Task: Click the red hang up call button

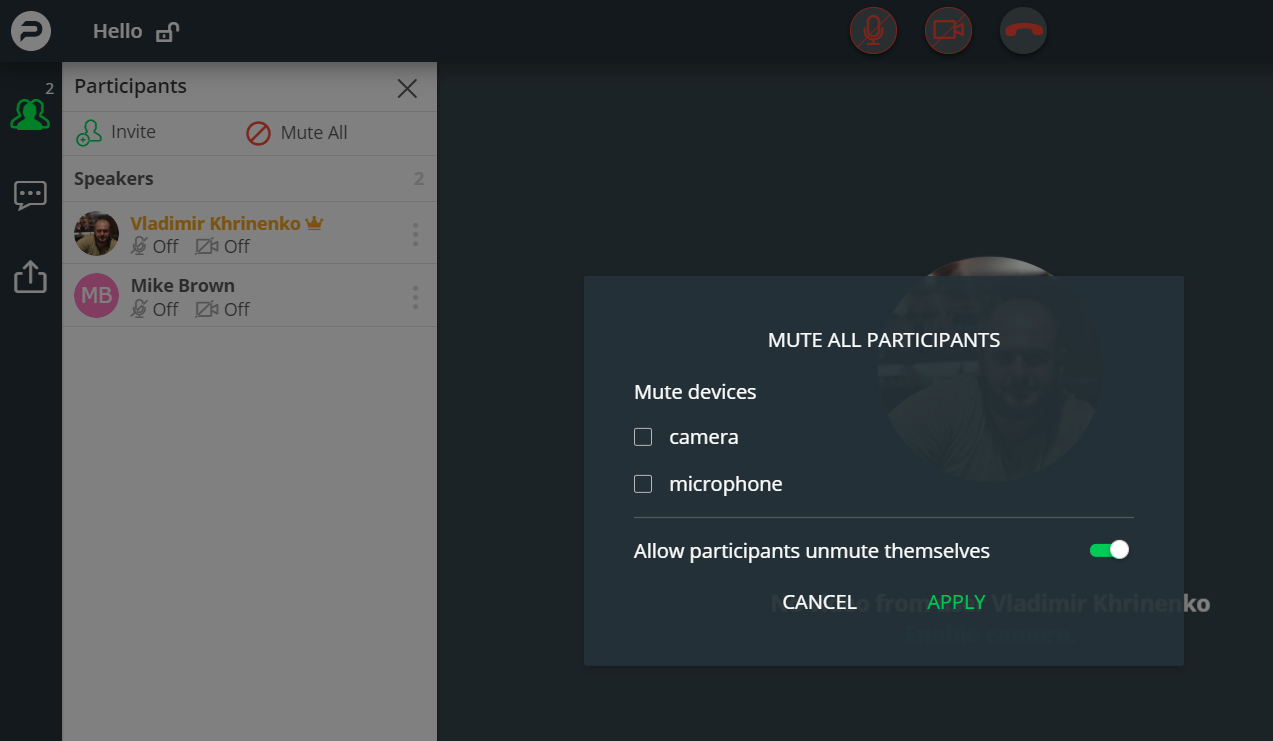Action: tap(1023, 31)
